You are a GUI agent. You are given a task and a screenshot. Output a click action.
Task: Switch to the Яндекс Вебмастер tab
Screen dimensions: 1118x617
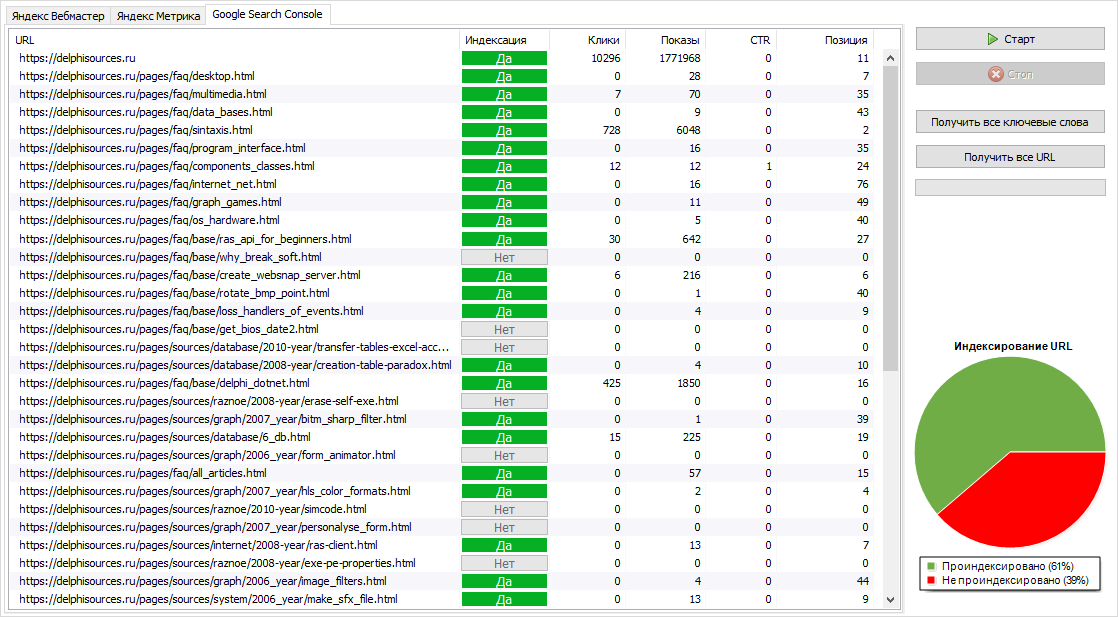tap(58, 16)
